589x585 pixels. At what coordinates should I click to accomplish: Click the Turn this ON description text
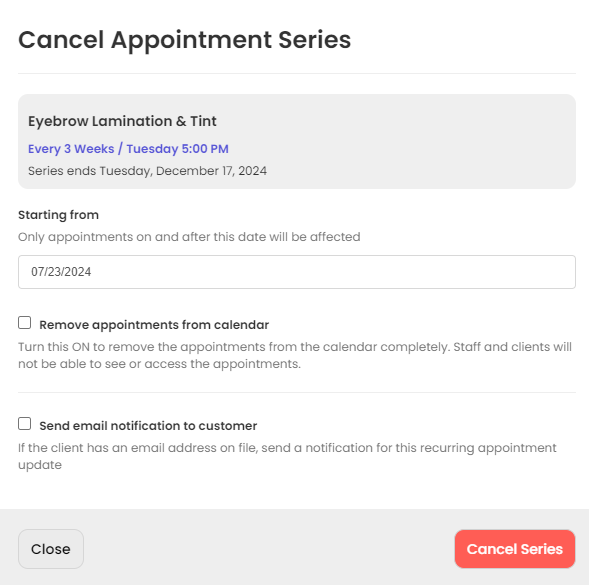click(x=295, y=355)
